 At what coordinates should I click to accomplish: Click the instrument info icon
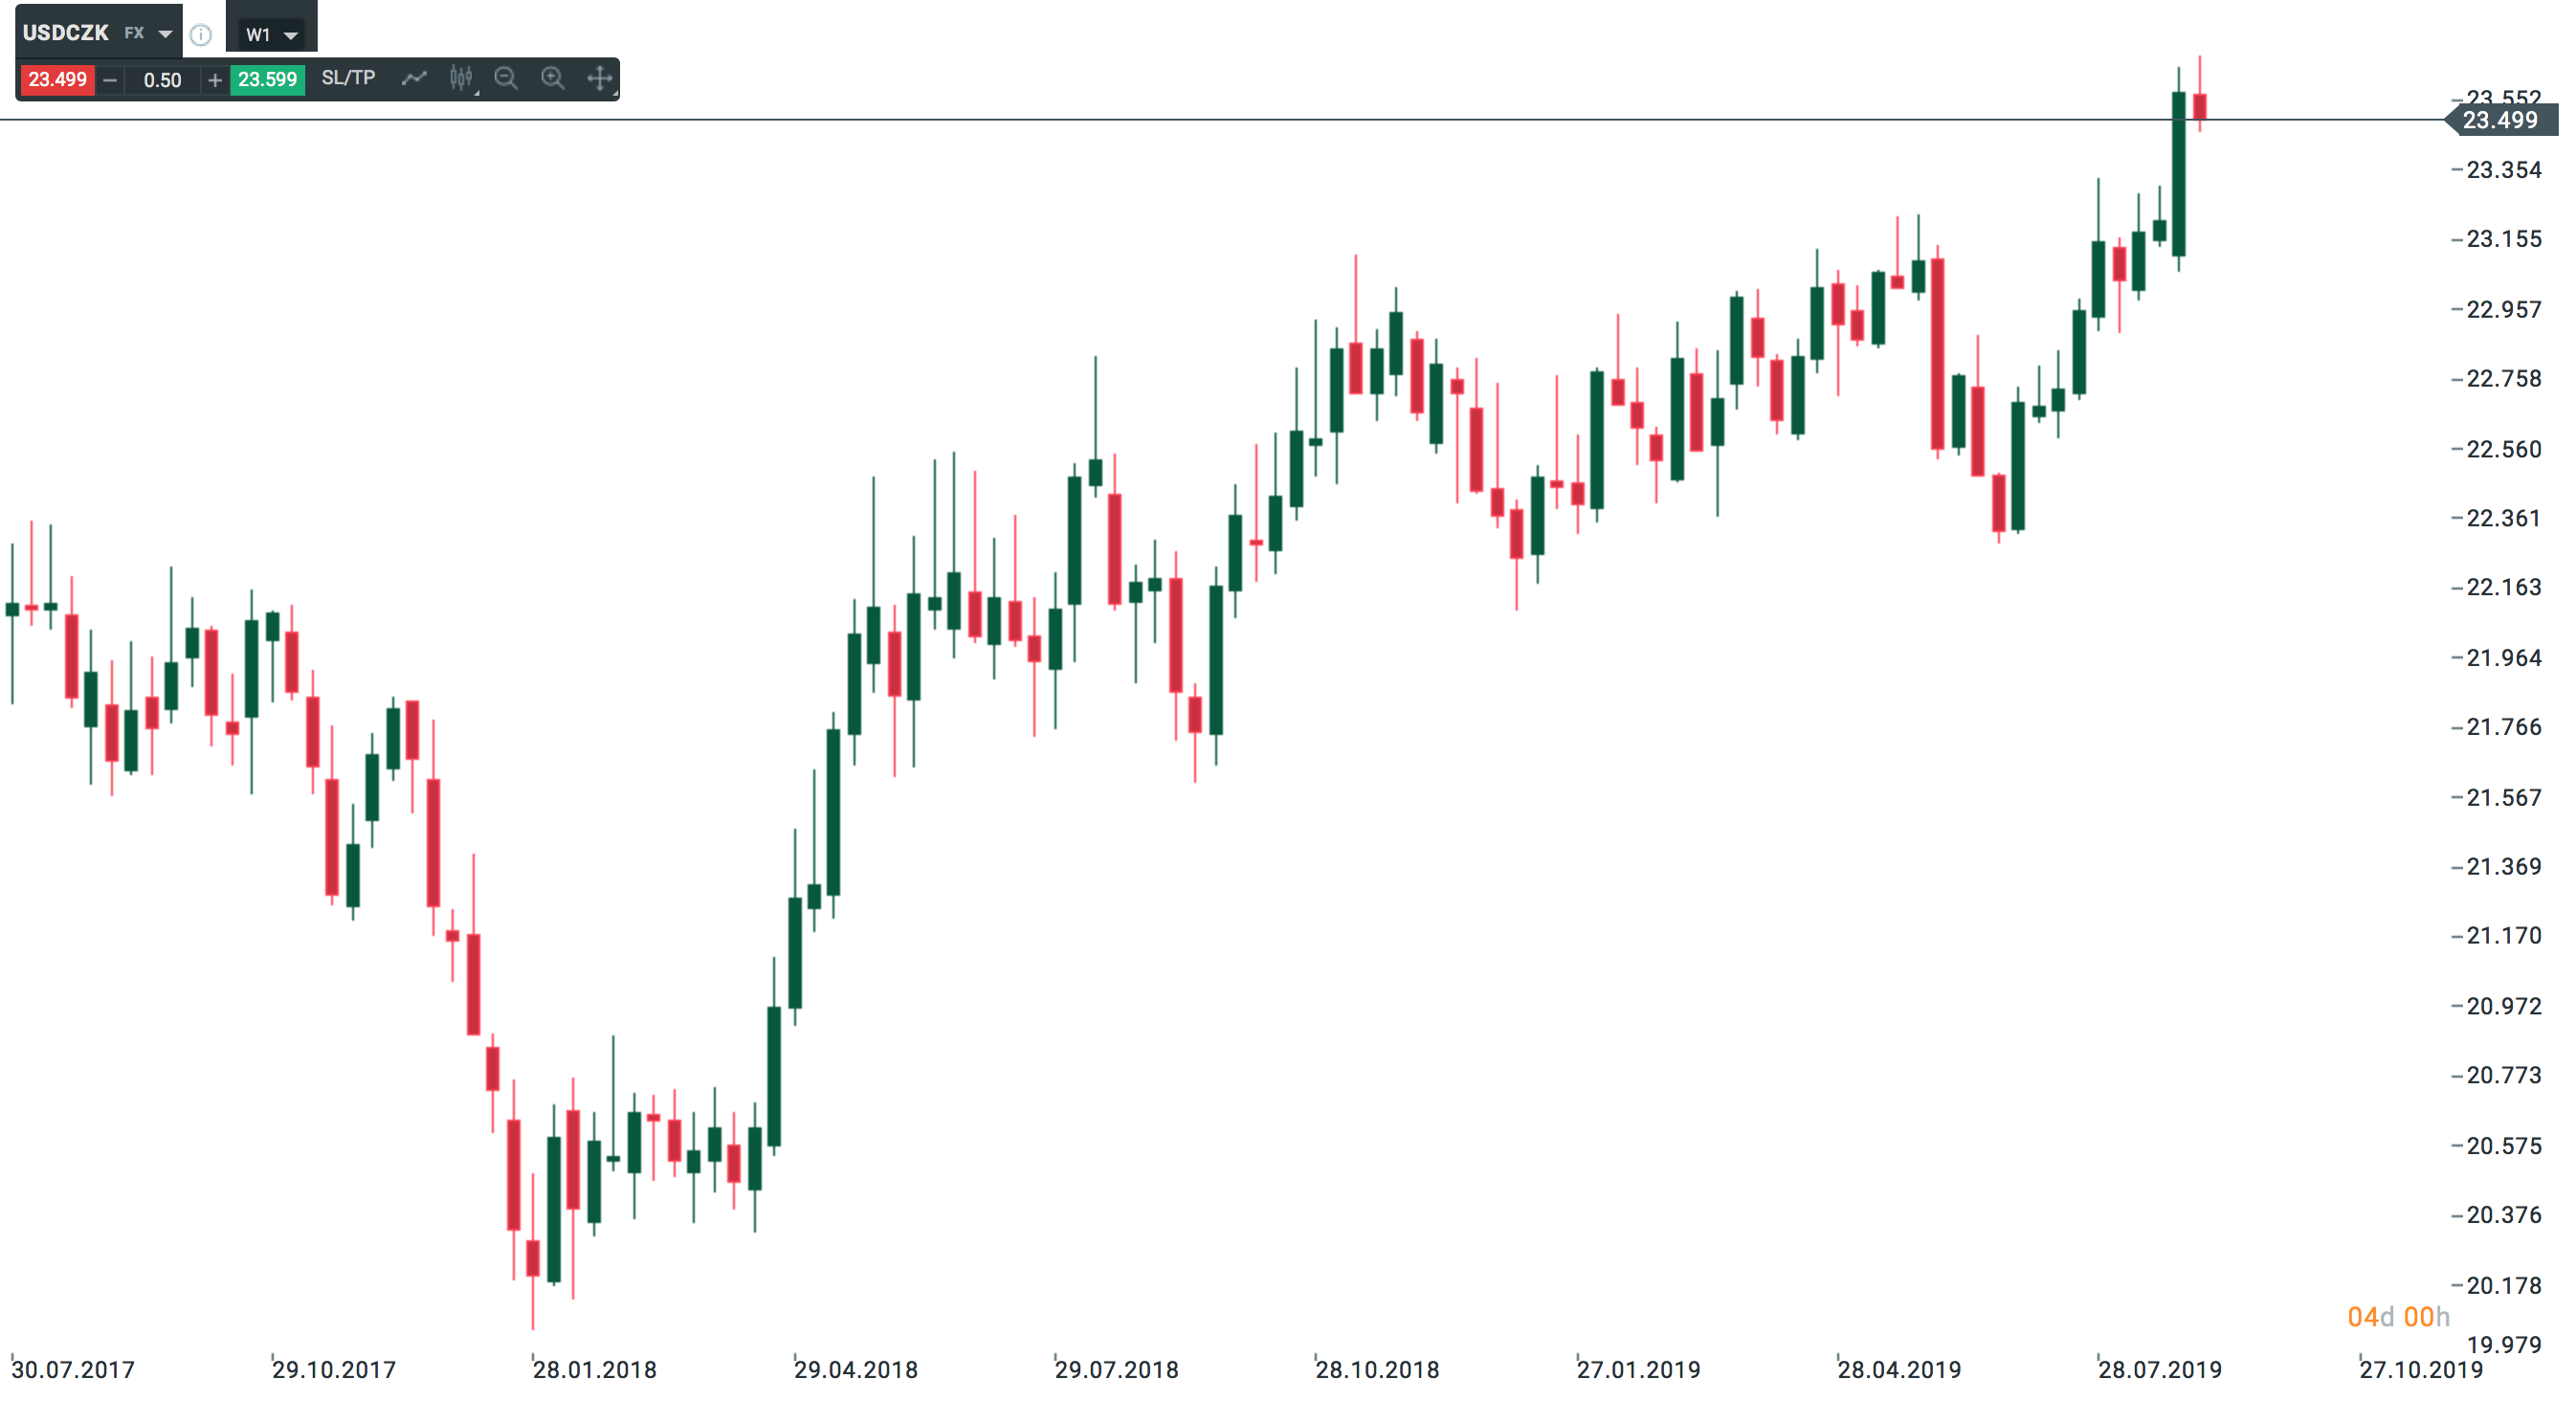tap(201, 35)
